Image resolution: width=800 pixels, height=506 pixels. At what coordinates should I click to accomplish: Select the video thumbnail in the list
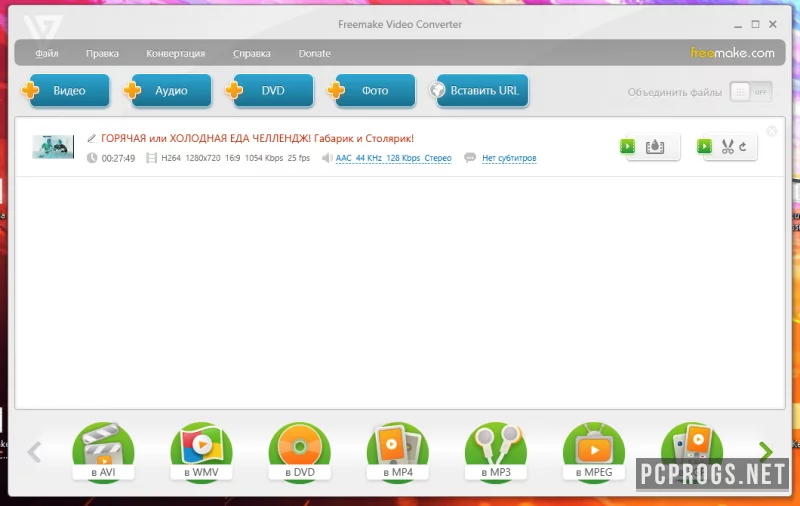click(x=53, y=147)
